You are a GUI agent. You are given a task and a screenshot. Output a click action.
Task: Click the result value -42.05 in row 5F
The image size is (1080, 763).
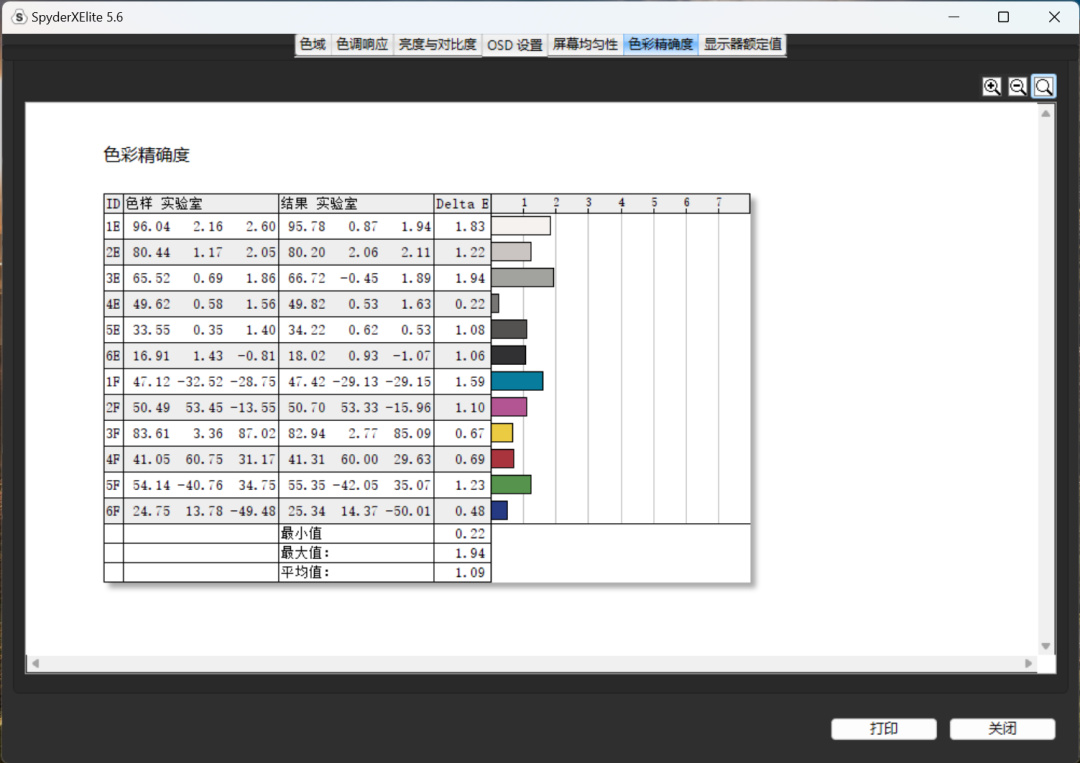(x=355, y=485)
